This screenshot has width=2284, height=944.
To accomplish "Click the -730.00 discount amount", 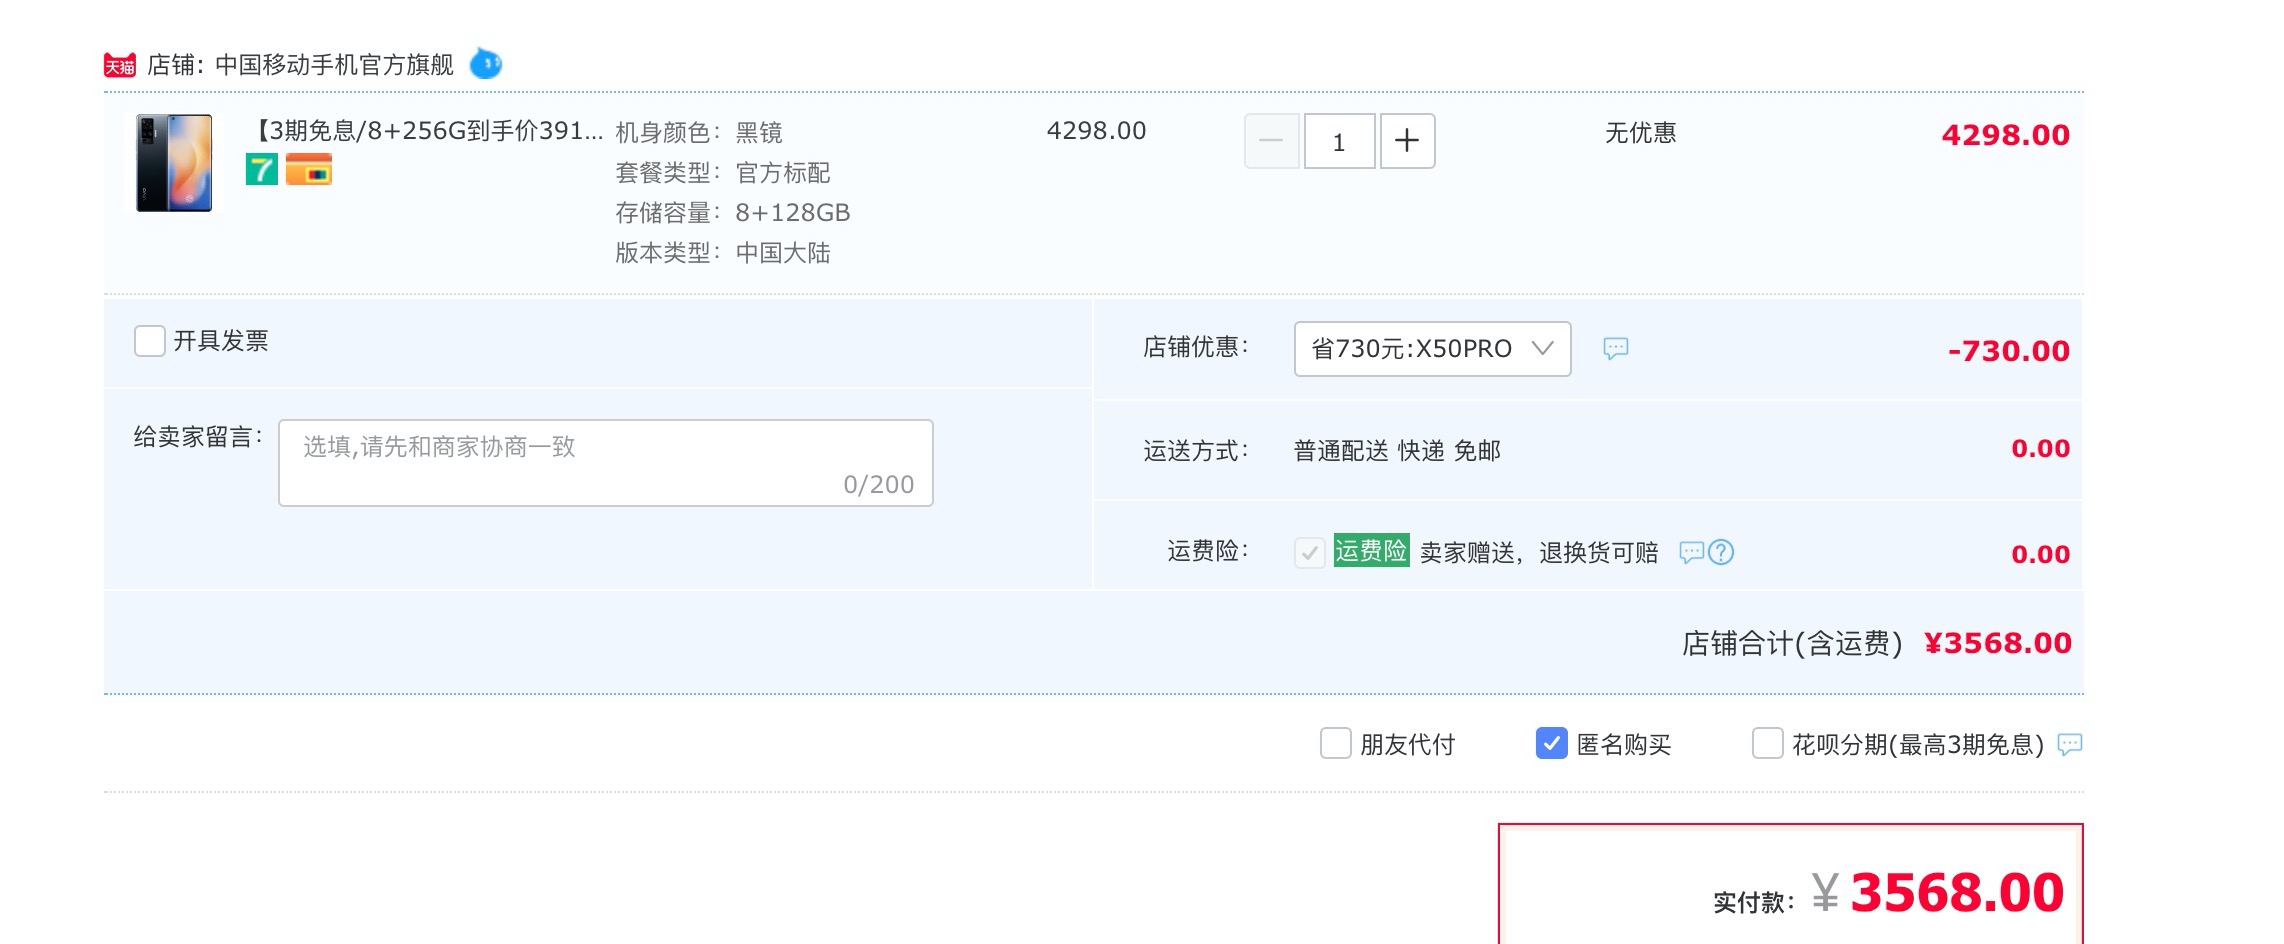I will [x=2008, y=351].
